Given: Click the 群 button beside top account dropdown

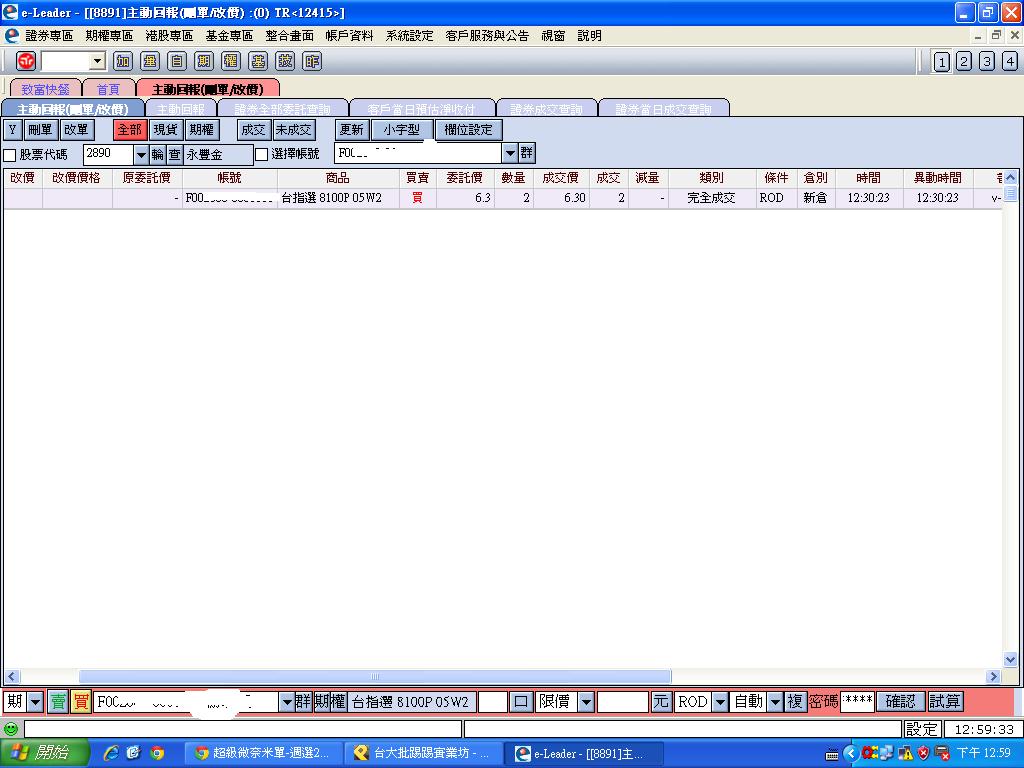Looking at the screenshot, I should click(527, 153).
